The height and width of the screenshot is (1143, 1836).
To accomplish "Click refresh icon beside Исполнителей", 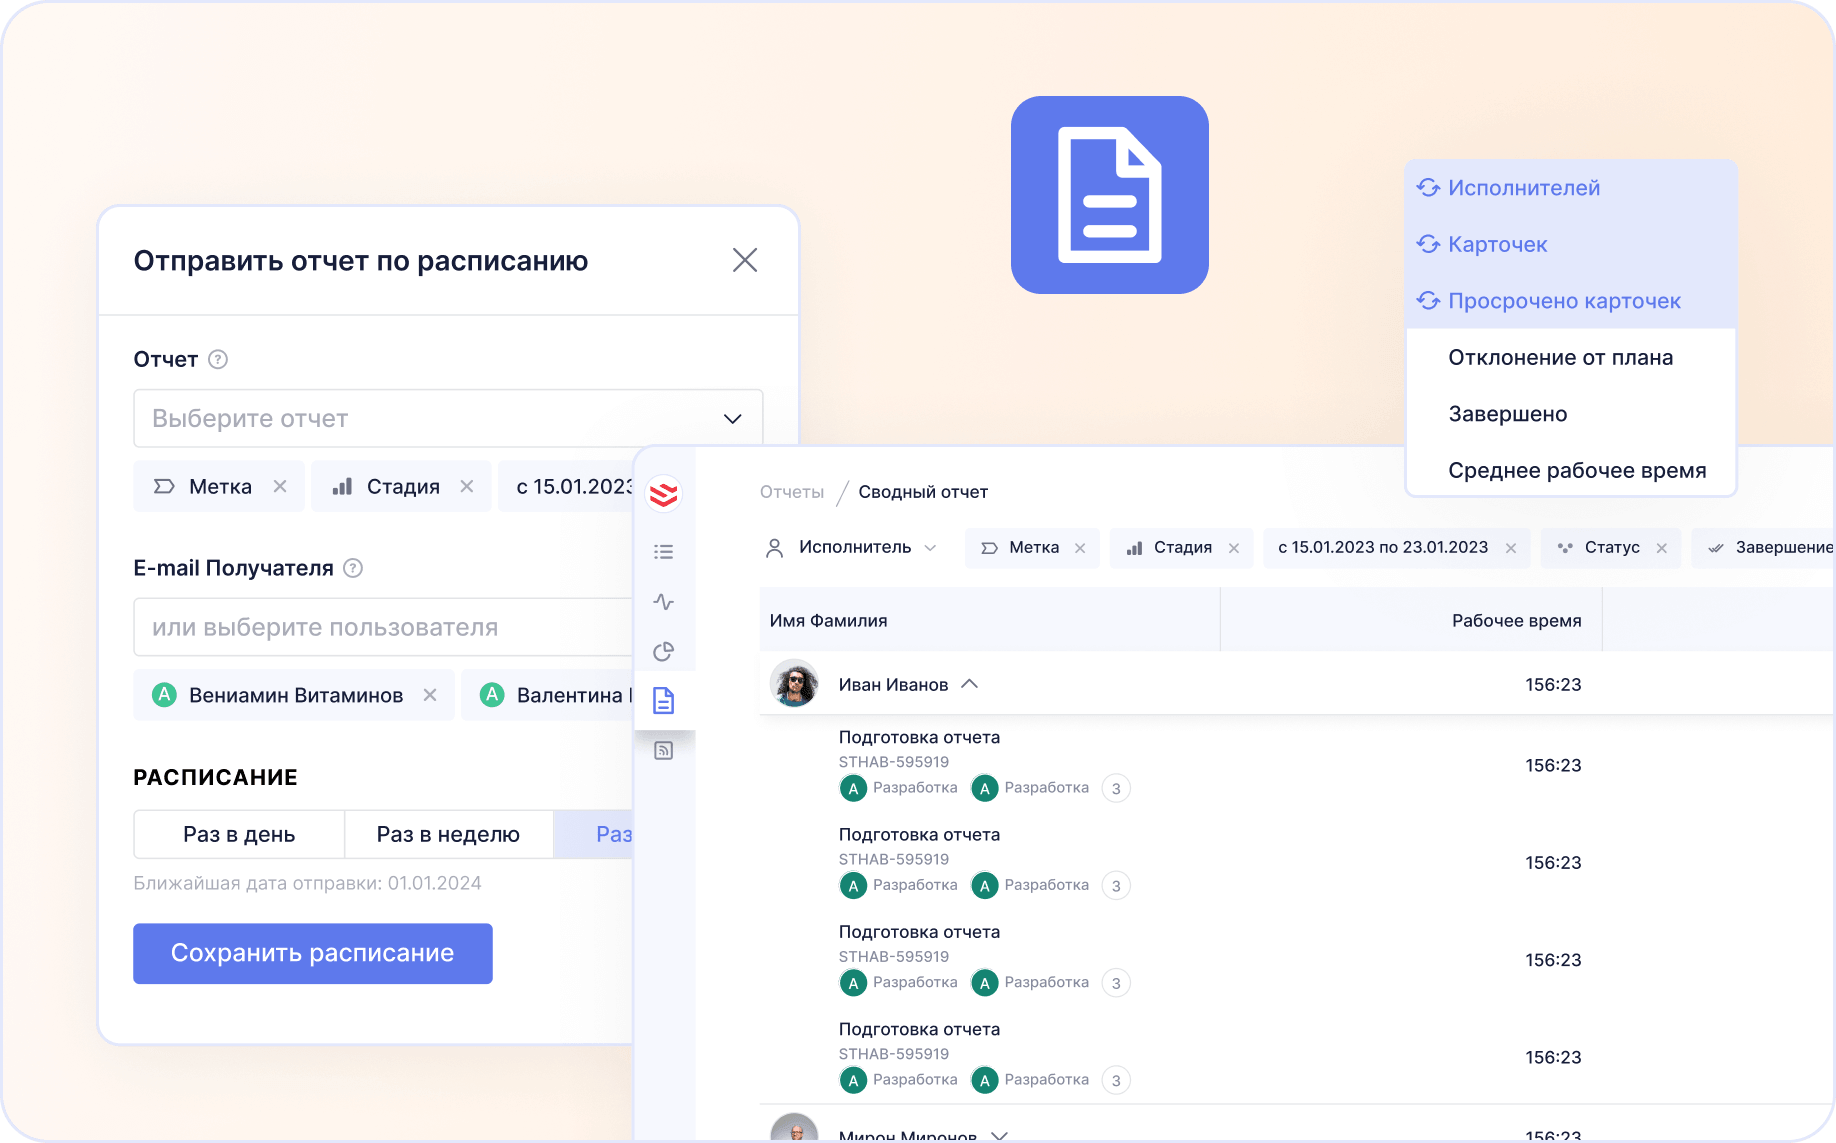I will coord(1428,187).
